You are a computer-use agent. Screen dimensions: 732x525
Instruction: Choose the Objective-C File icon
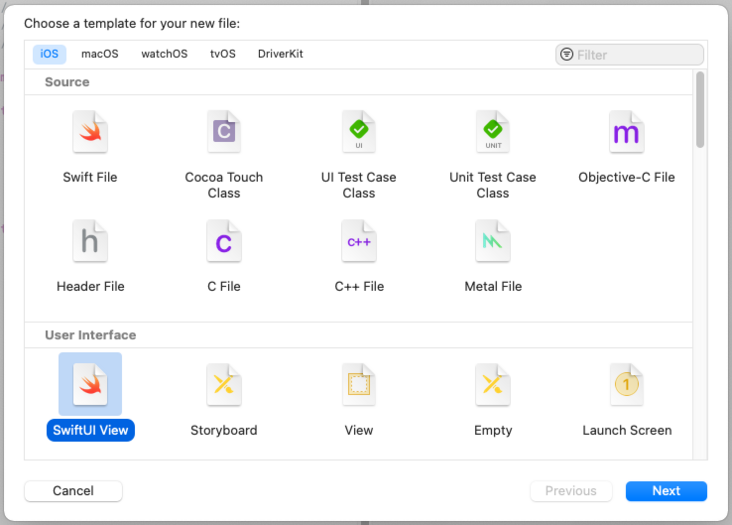(x=626, y=132)
